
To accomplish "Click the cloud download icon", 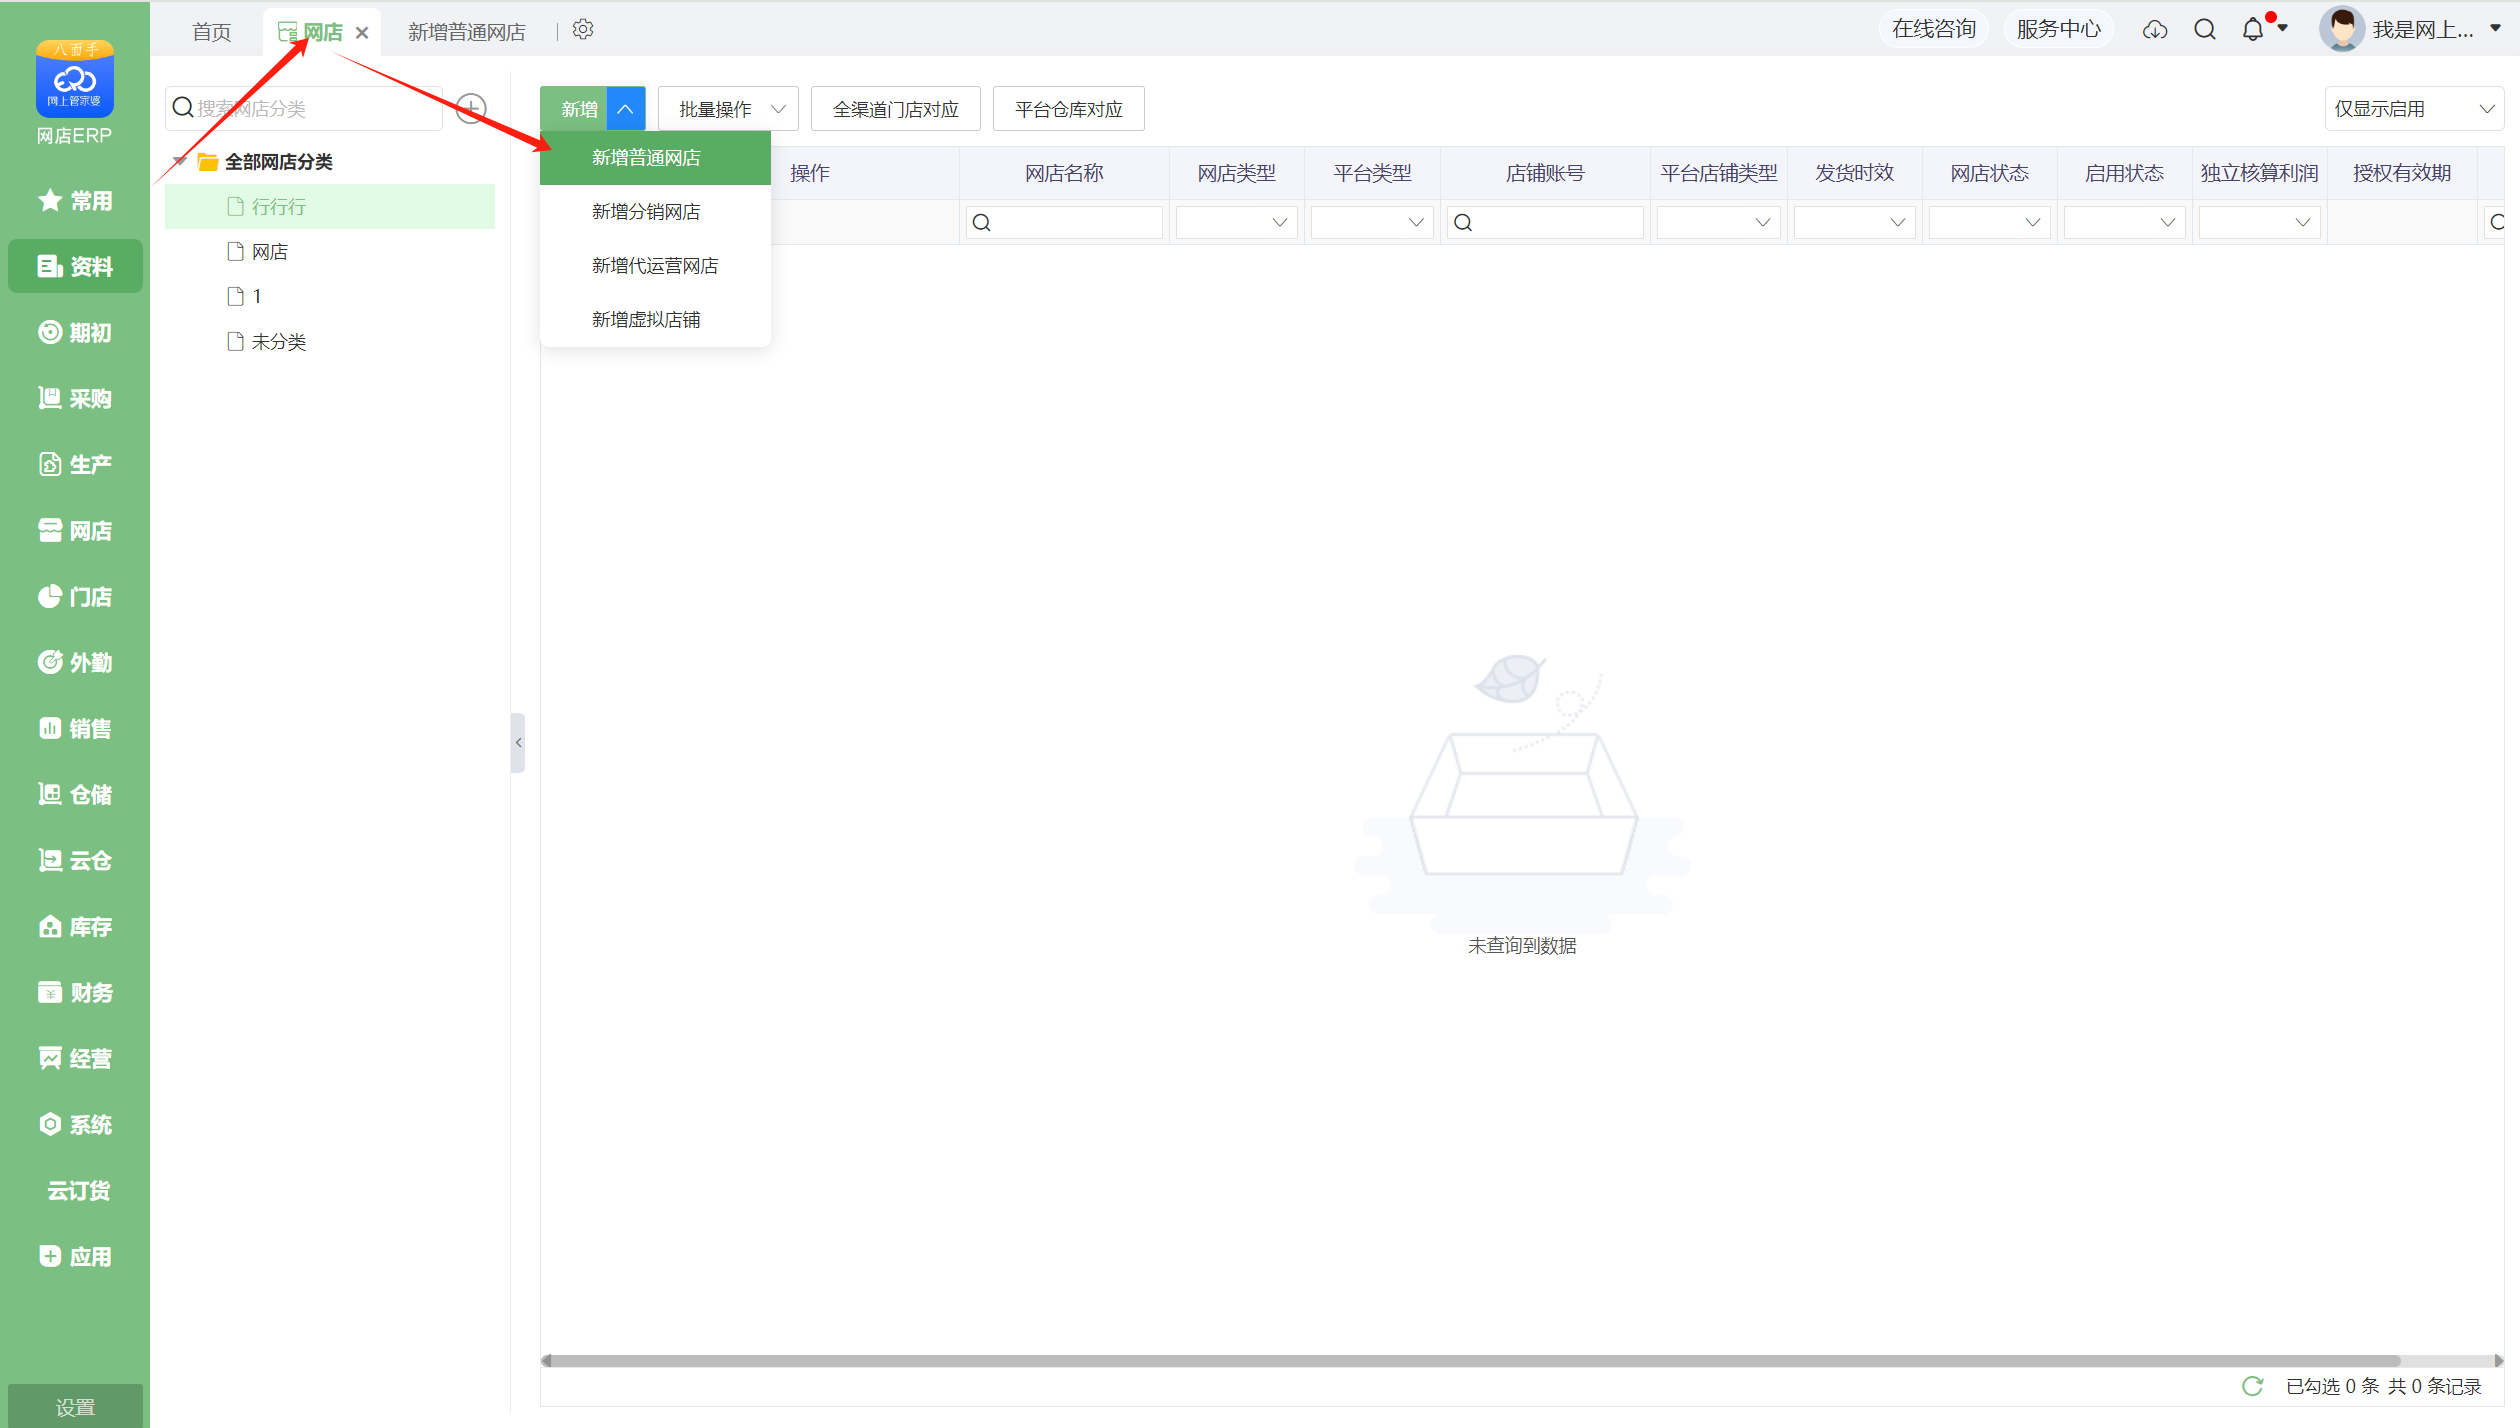I will coord(2155,30).
